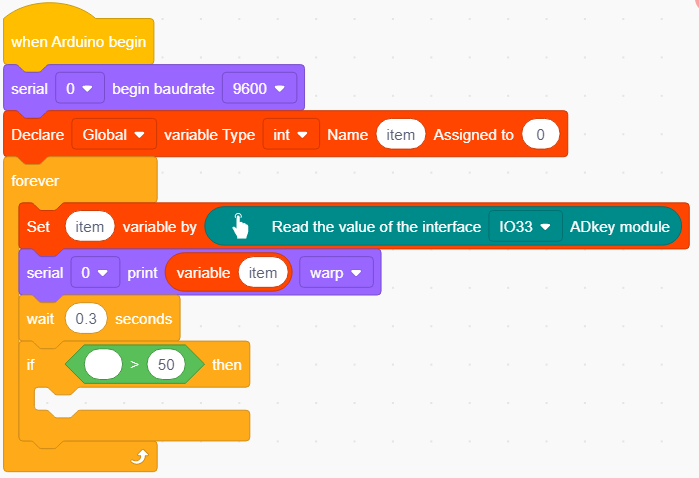Click the loop arrow icon in forever block

click(x=140, y=457)
